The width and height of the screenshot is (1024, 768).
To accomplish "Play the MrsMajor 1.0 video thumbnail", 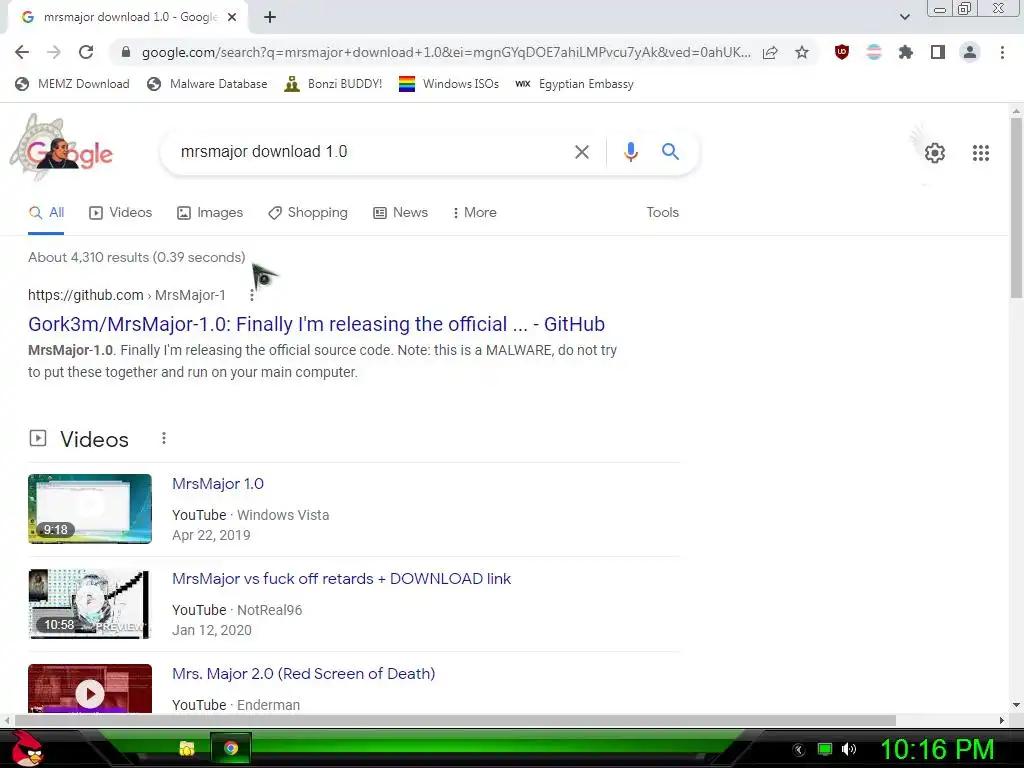I will pyautogui.click(x=90, y=509).
